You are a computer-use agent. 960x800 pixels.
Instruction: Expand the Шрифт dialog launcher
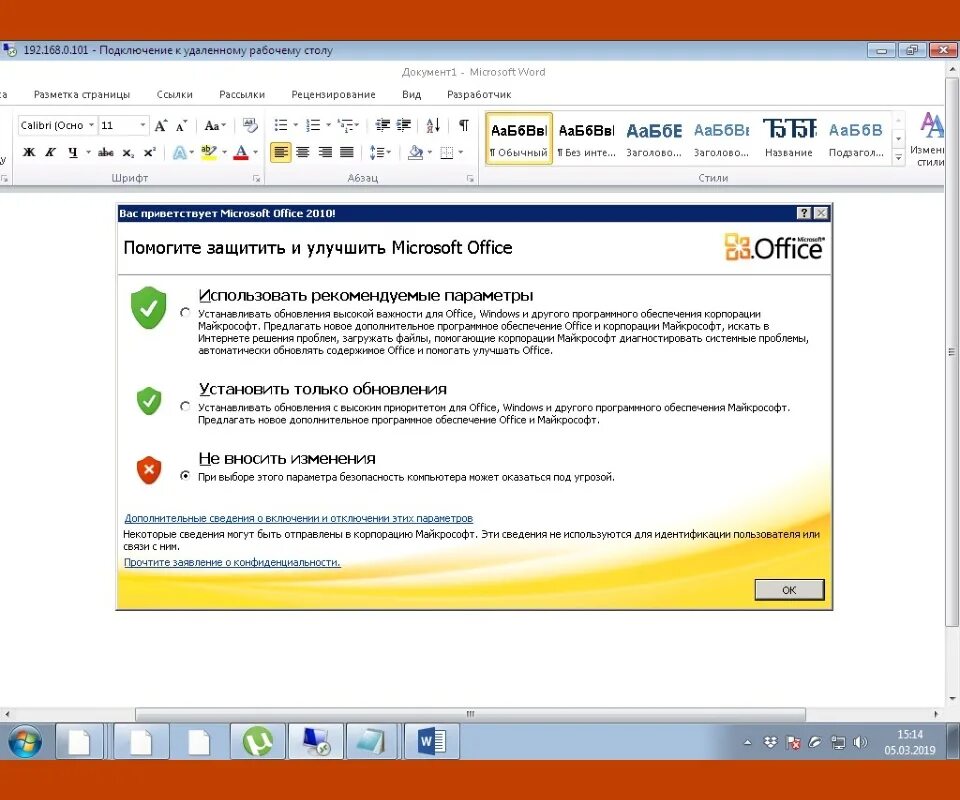[x=257, y=179]
